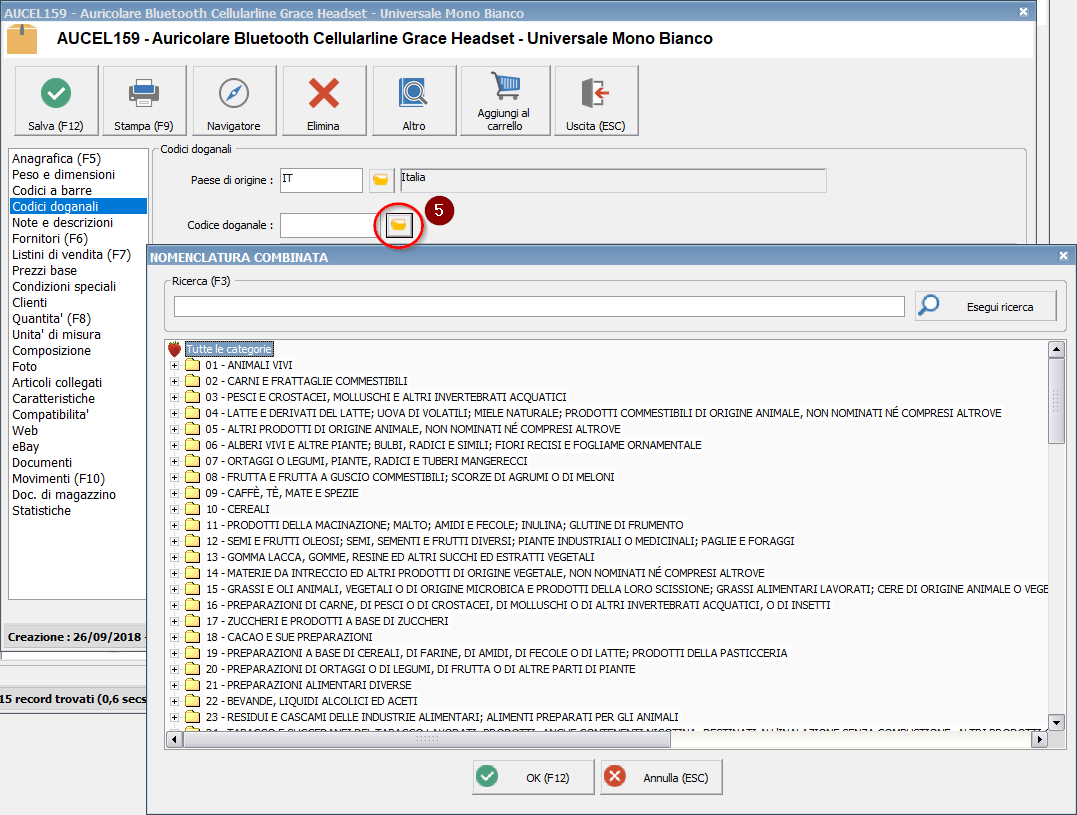
Task: Expand the 18 - CACAO E SUE PREPARAZIONI node
Action: (175, 637)
